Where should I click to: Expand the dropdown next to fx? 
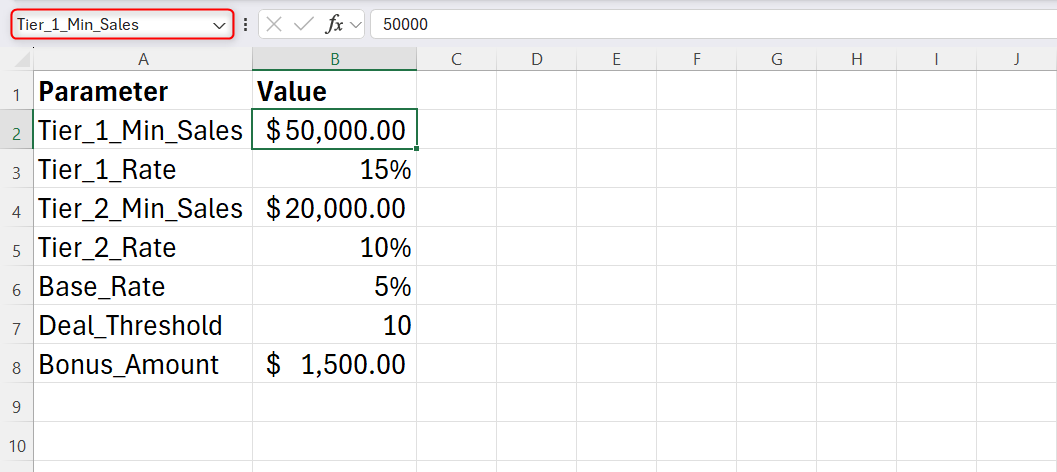[356, 26]
